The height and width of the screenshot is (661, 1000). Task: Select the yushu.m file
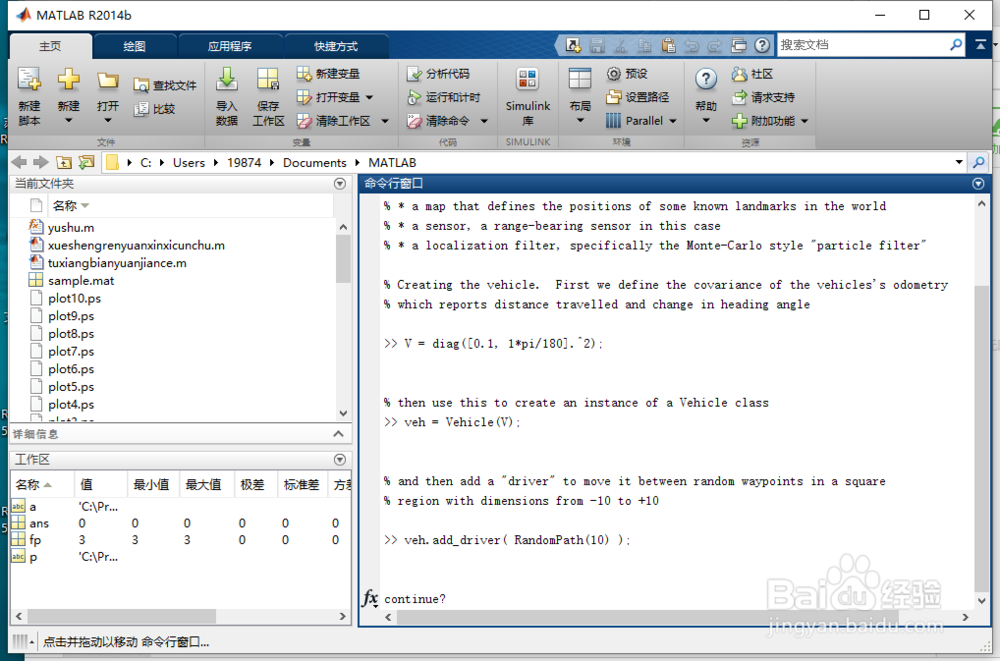coord(70,228)
